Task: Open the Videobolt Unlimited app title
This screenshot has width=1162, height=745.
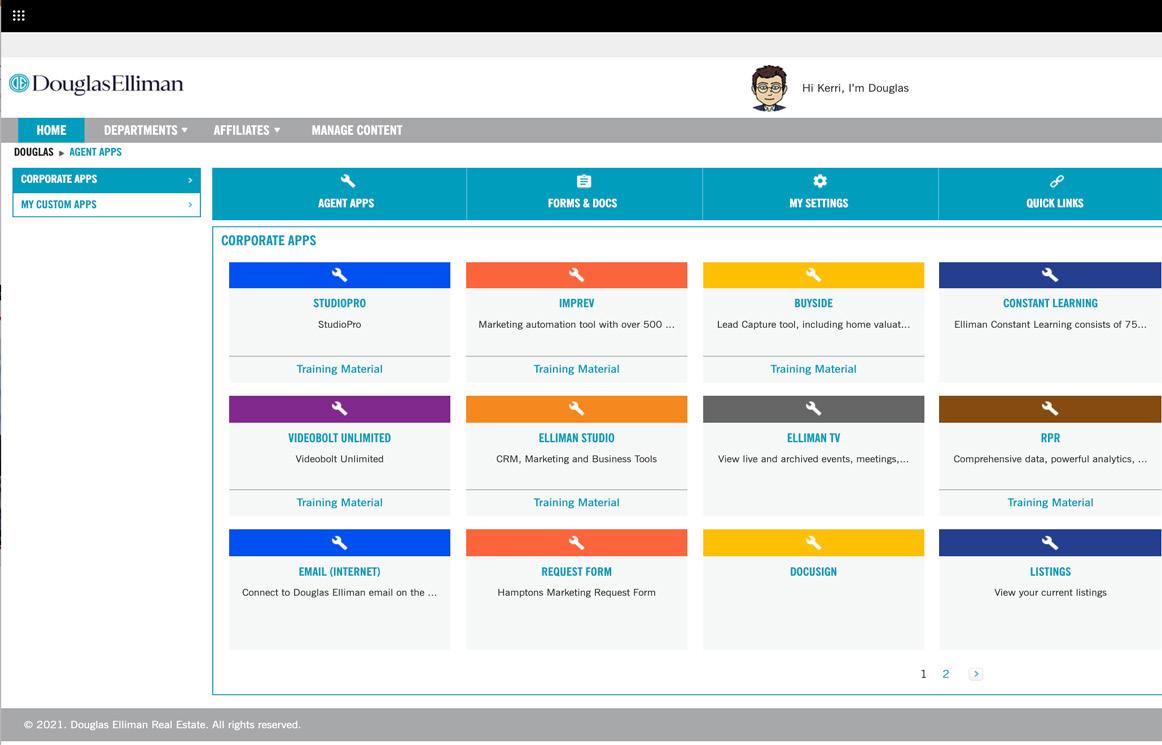Action: pos(339,438)
